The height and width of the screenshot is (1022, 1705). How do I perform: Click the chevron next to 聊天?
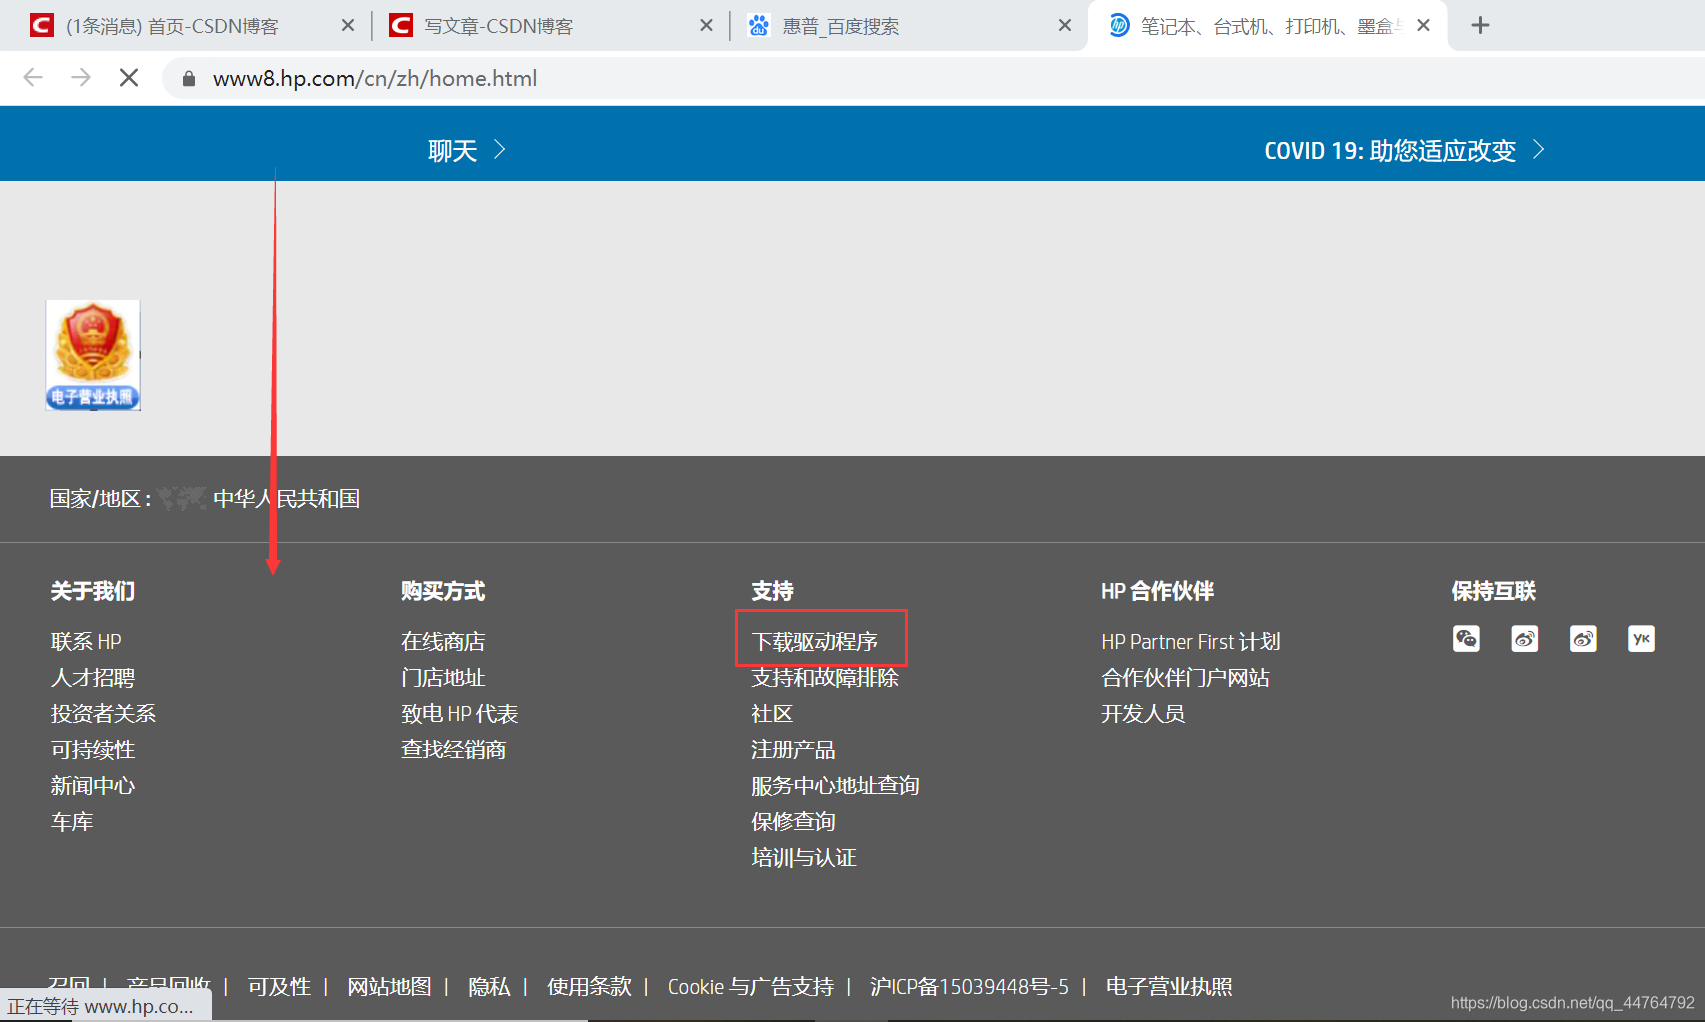(500, 150)
